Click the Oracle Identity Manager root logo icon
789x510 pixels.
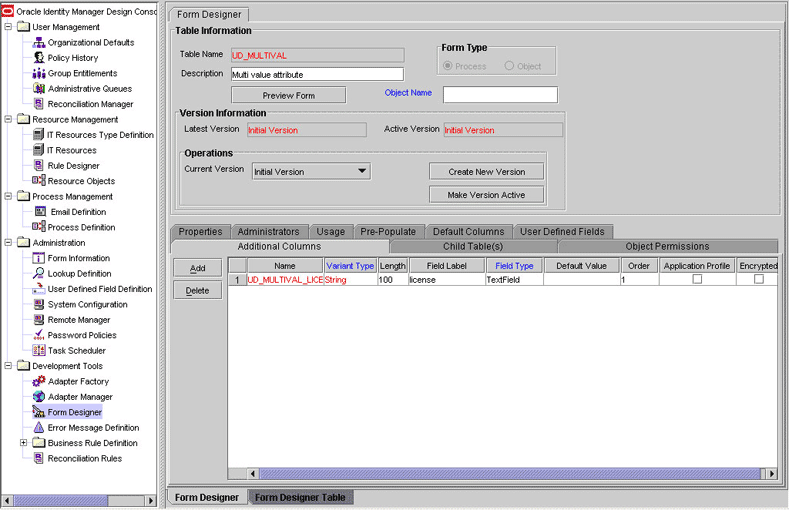[x=8, y=11]
